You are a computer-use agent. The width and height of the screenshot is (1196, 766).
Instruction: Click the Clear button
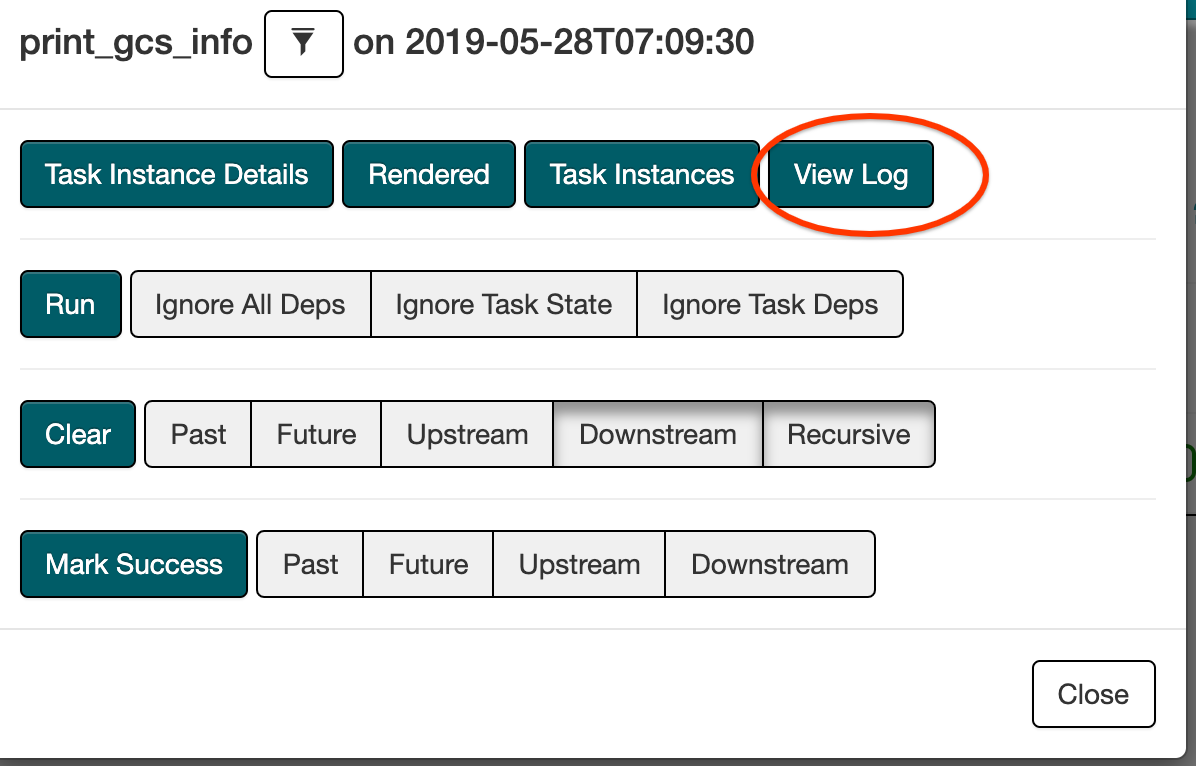tap(77, 434)
